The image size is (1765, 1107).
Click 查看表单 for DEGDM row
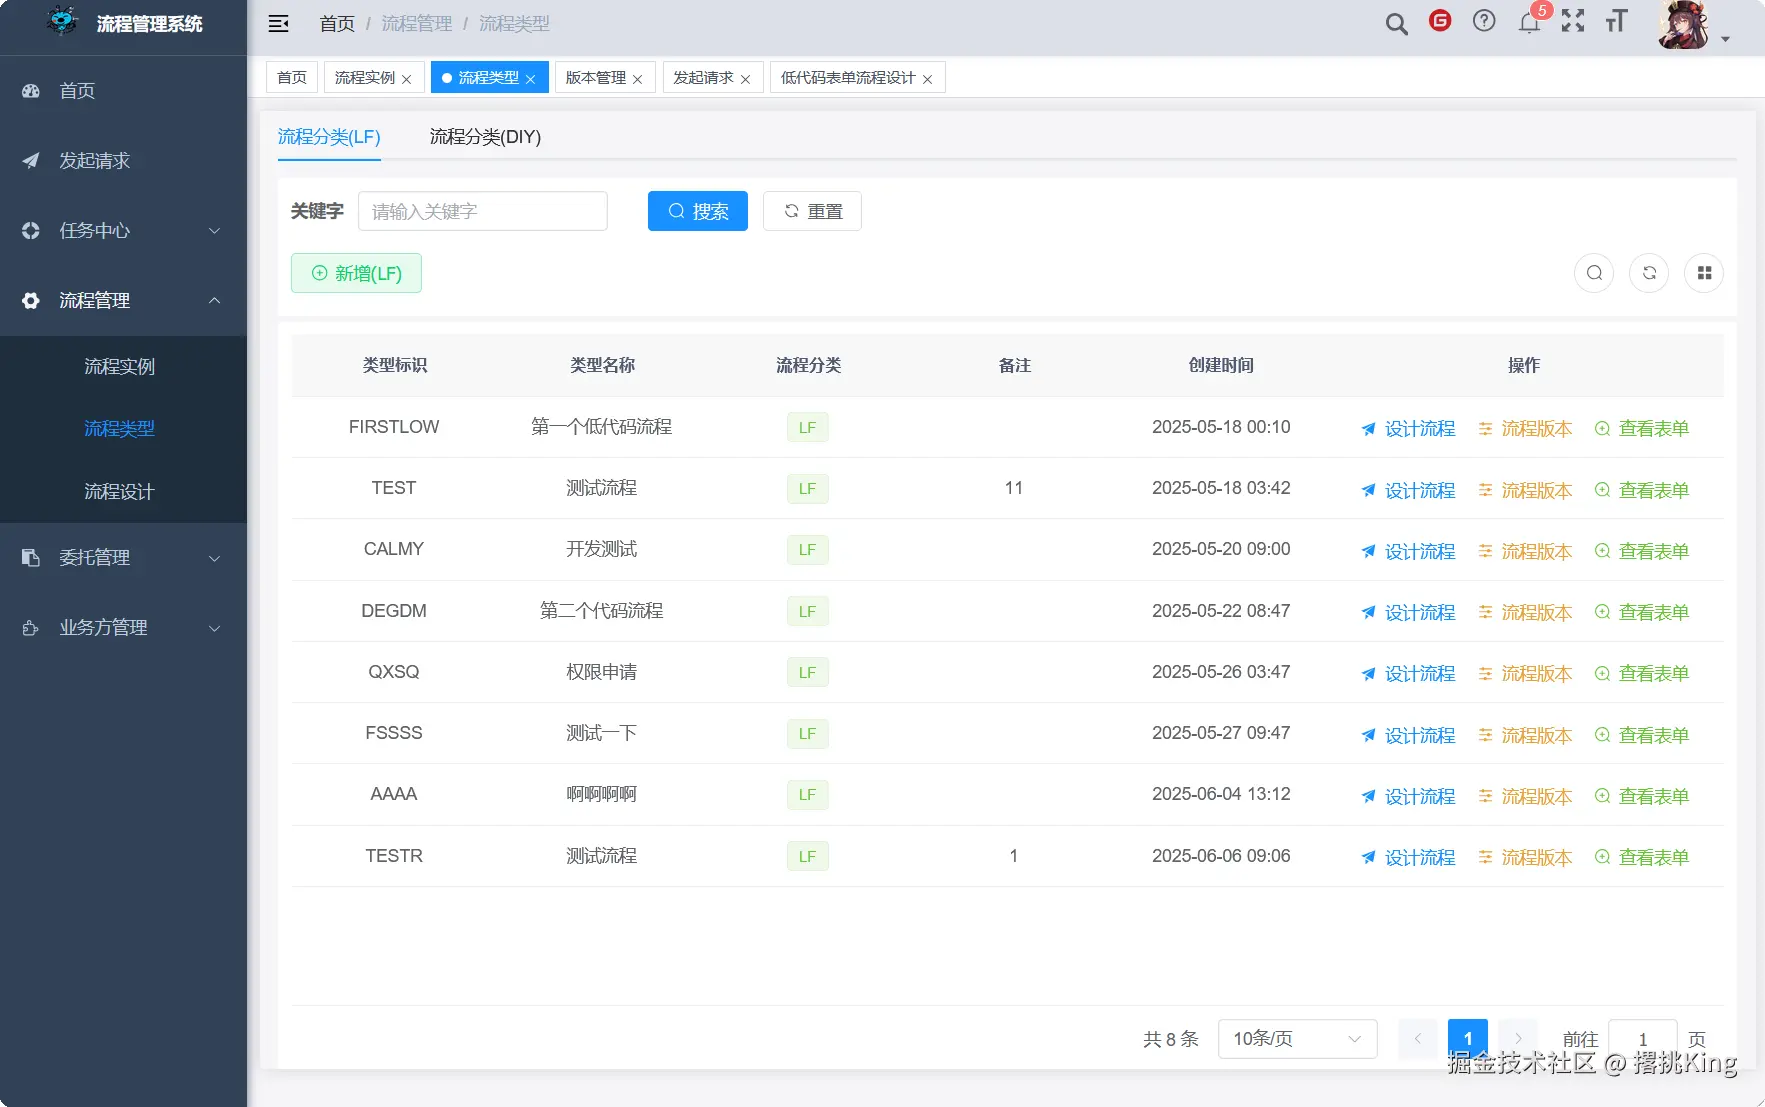1642,613
